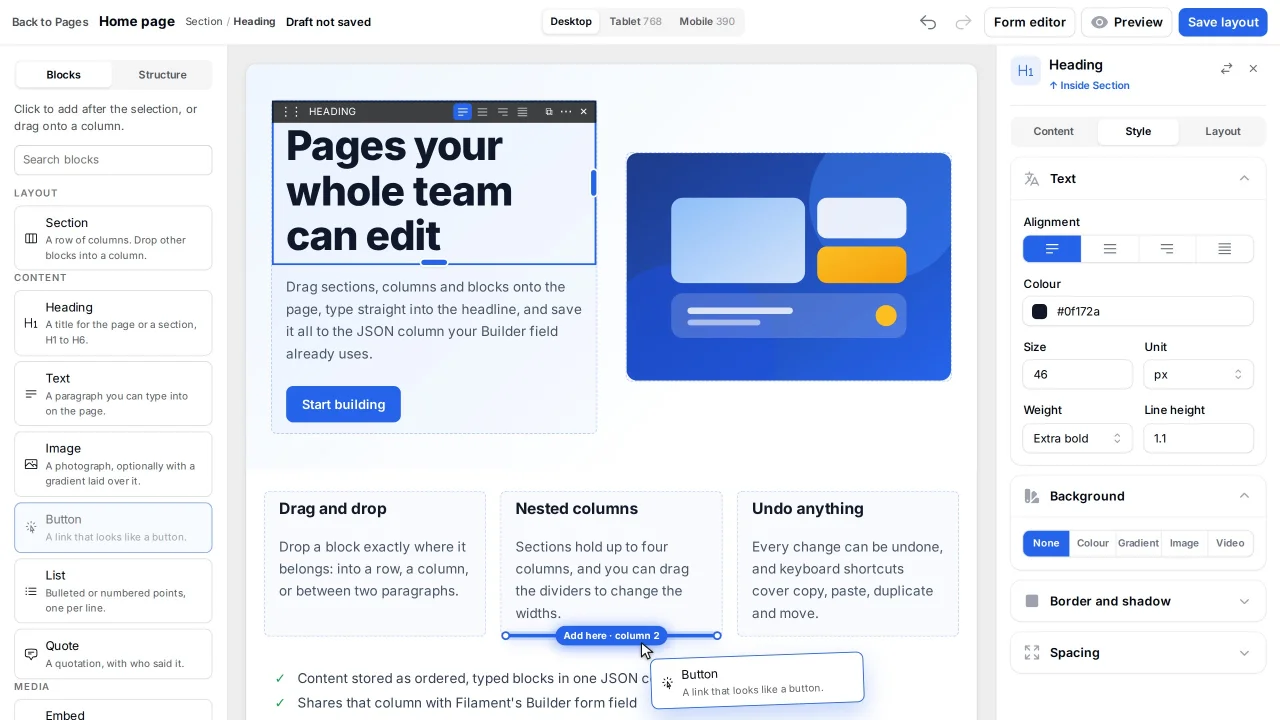Image resolution: width=1280 pixels, height=720 pixels.
Task: Switch to the Structure tab
Action: [x=162, y=75]
